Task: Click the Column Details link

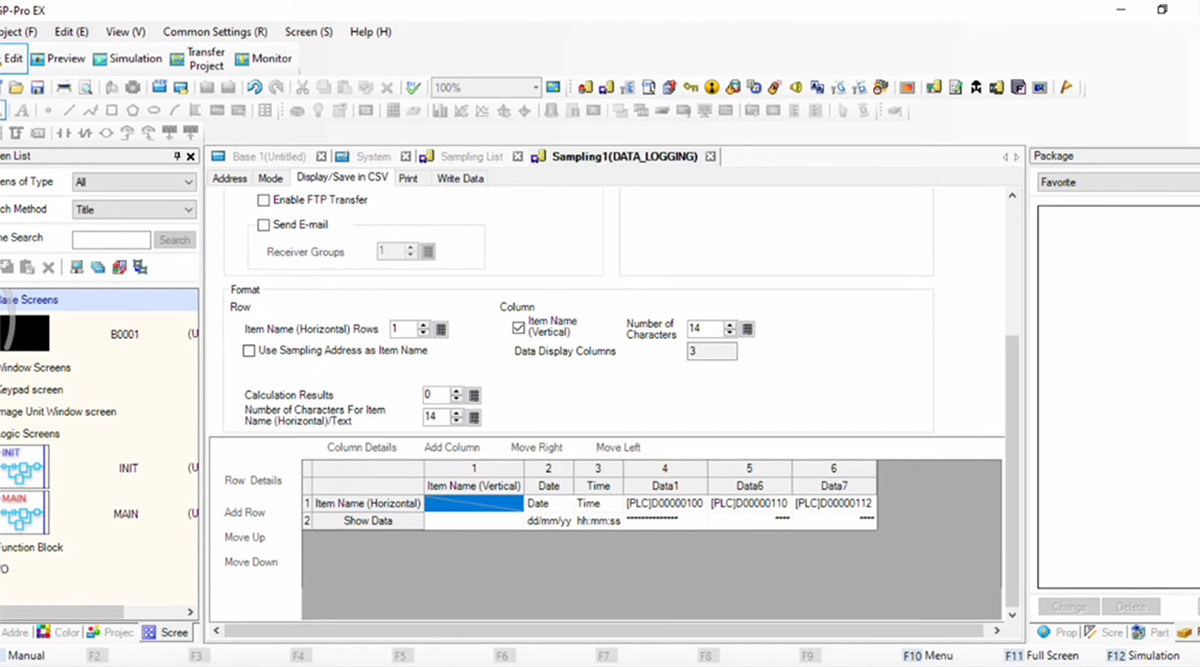Action: point(361,447)
